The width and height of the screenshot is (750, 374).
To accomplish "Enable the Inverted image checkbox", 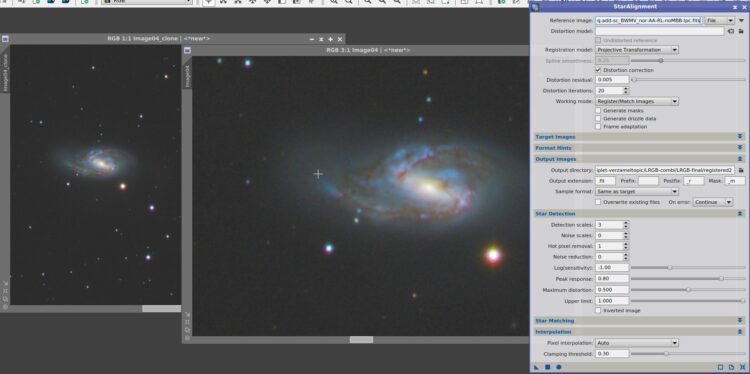I will pos(598,310).
